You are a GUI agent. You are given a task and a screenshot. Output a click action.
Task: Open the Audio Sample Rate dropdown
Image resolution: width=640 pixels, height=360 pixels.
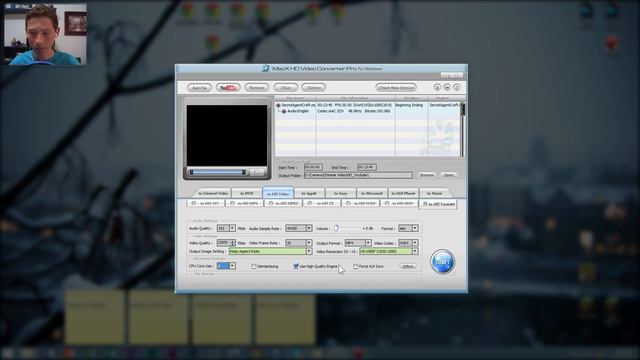coord(309,228)
